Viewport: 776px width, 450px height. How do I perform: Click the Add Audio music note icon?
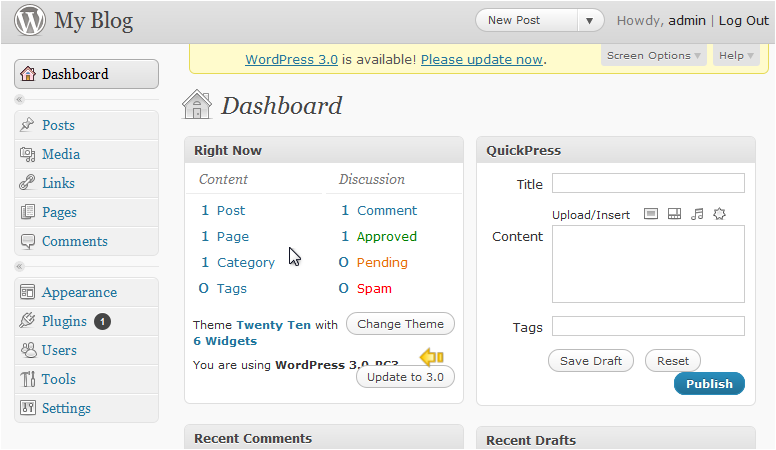point(697,214)
